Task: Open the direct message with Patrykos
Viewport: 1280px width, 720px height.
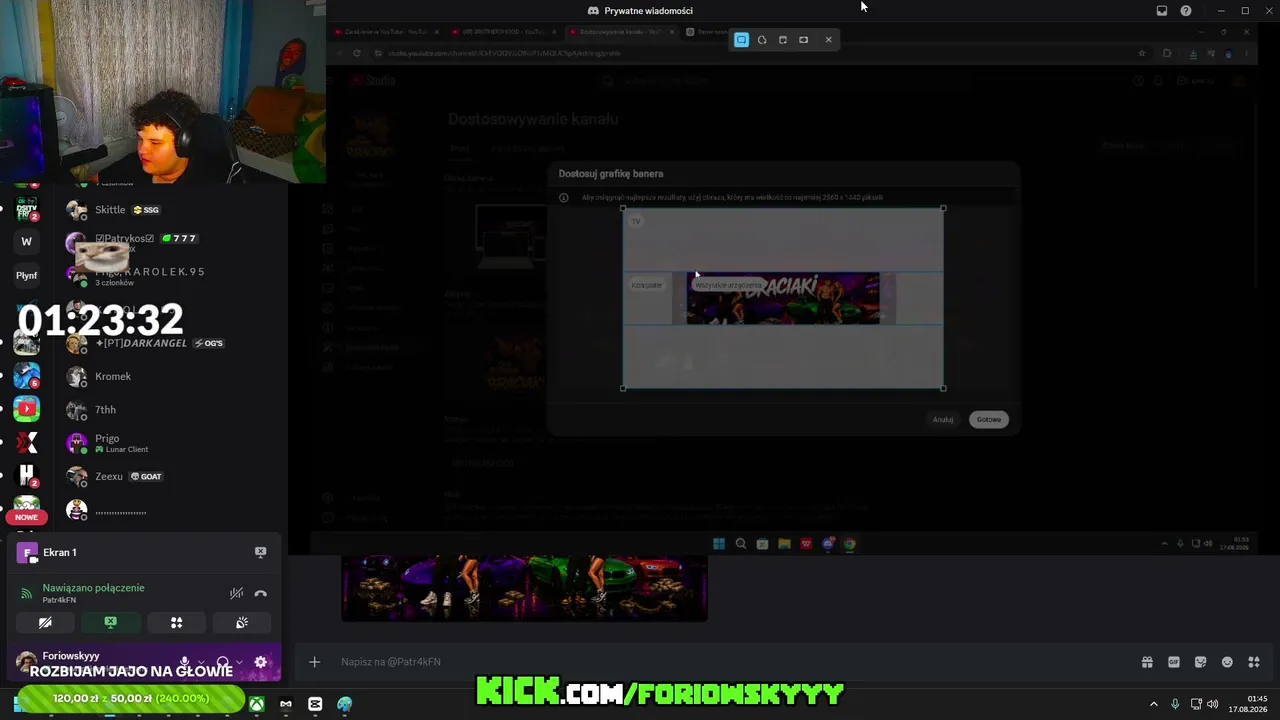Action: click(170, 242)
